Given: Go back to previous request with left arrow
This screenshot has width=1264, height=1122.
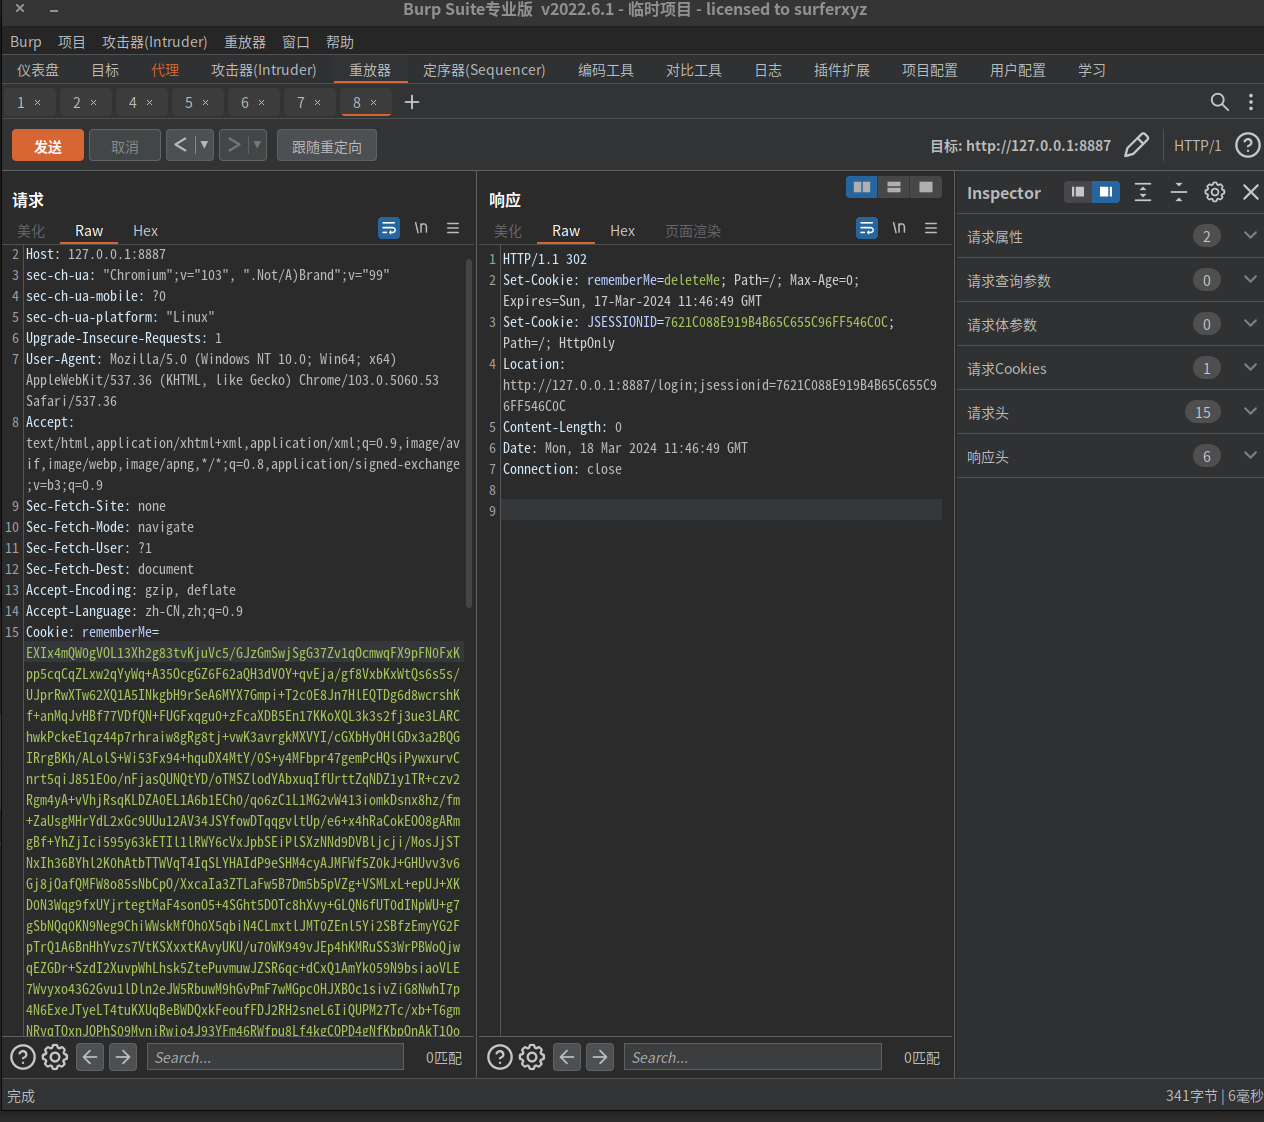Looking at the screenshot, I should pos(180,145).
